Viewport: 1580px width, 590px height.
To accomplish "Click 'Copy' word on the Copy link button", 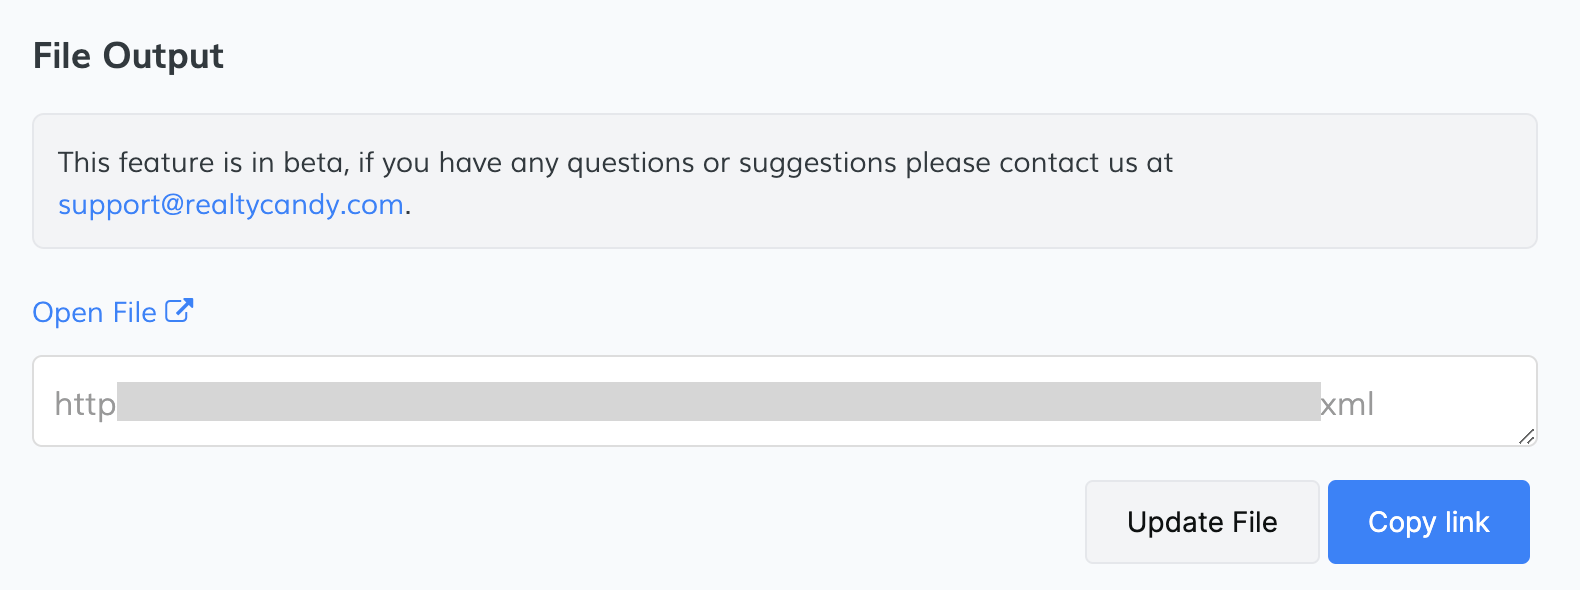I will pyautogui.click(x=1402, y=522).
